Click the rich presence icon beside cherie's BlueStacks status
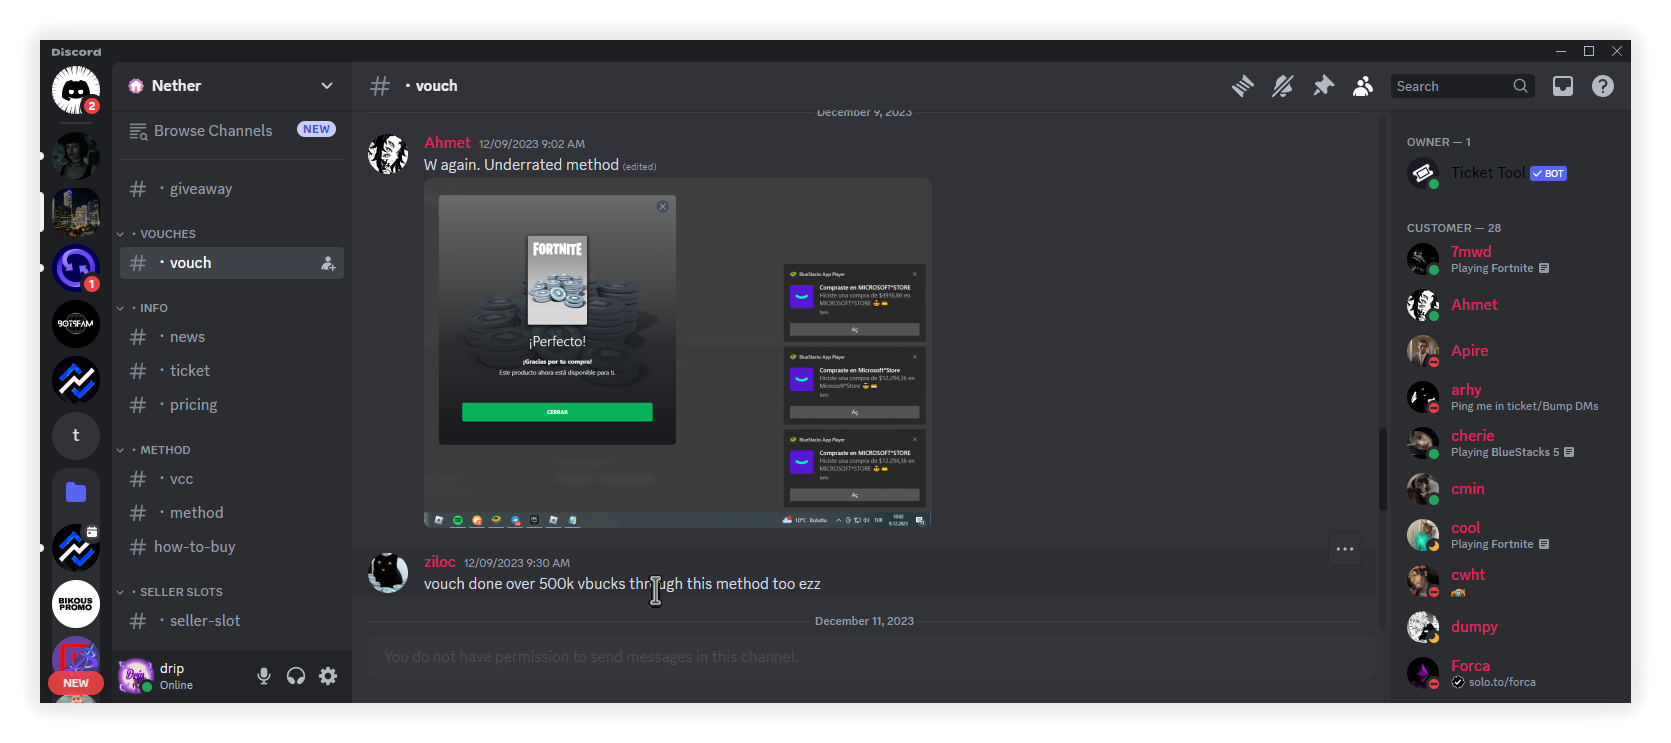Viewport: 1671px width, 743px height. [x=1569, y=452]
